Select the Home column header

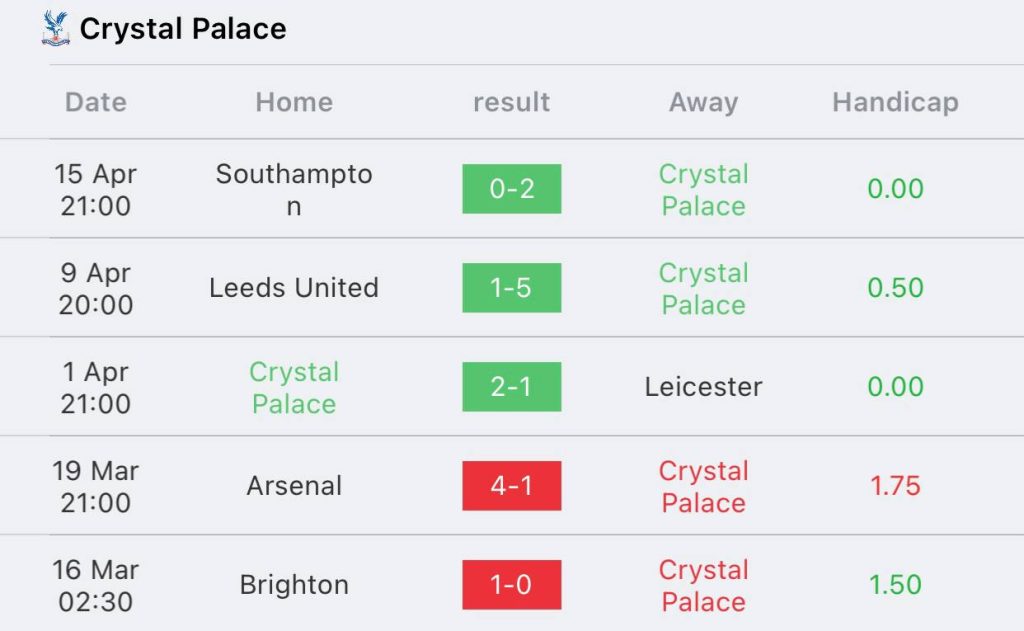coord(294,102)
